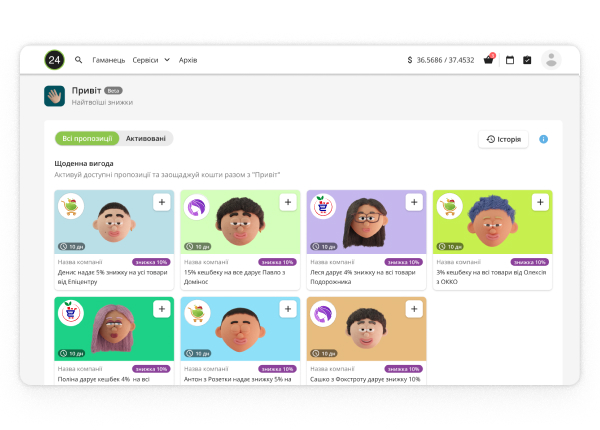Add Денис Епіцентр offer with plus button
Screen dimensions: 600x430
(x=161, y=202)
